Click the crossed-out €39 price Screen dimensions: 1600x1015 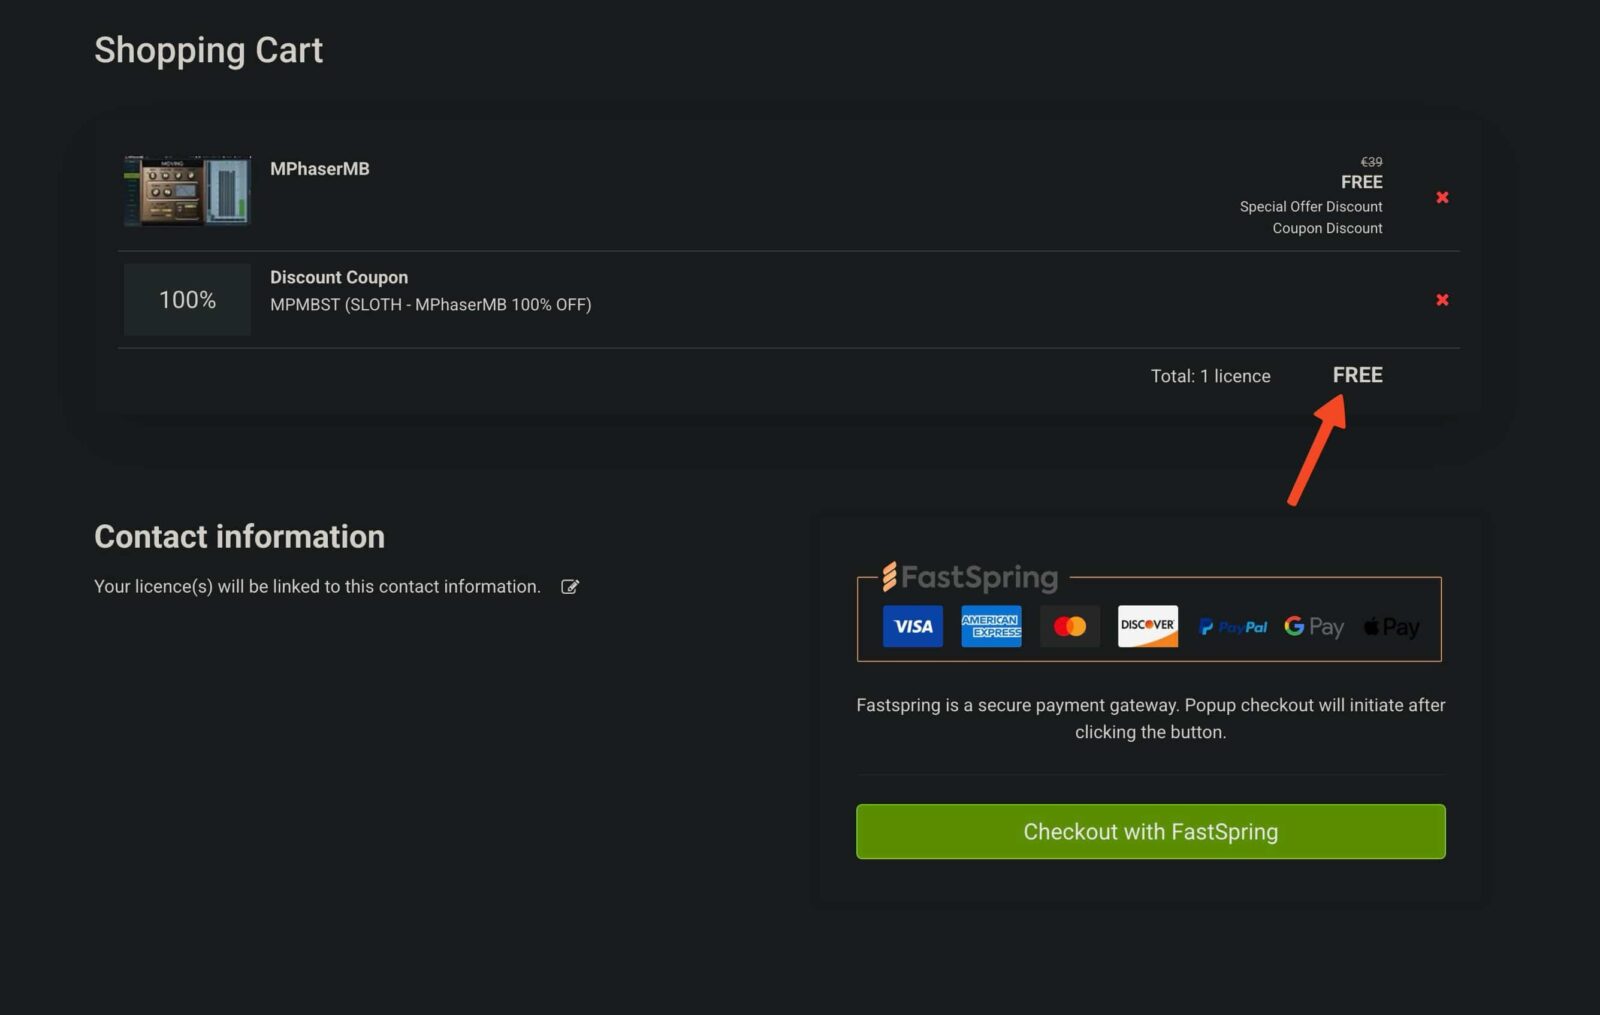(1371, 162)
